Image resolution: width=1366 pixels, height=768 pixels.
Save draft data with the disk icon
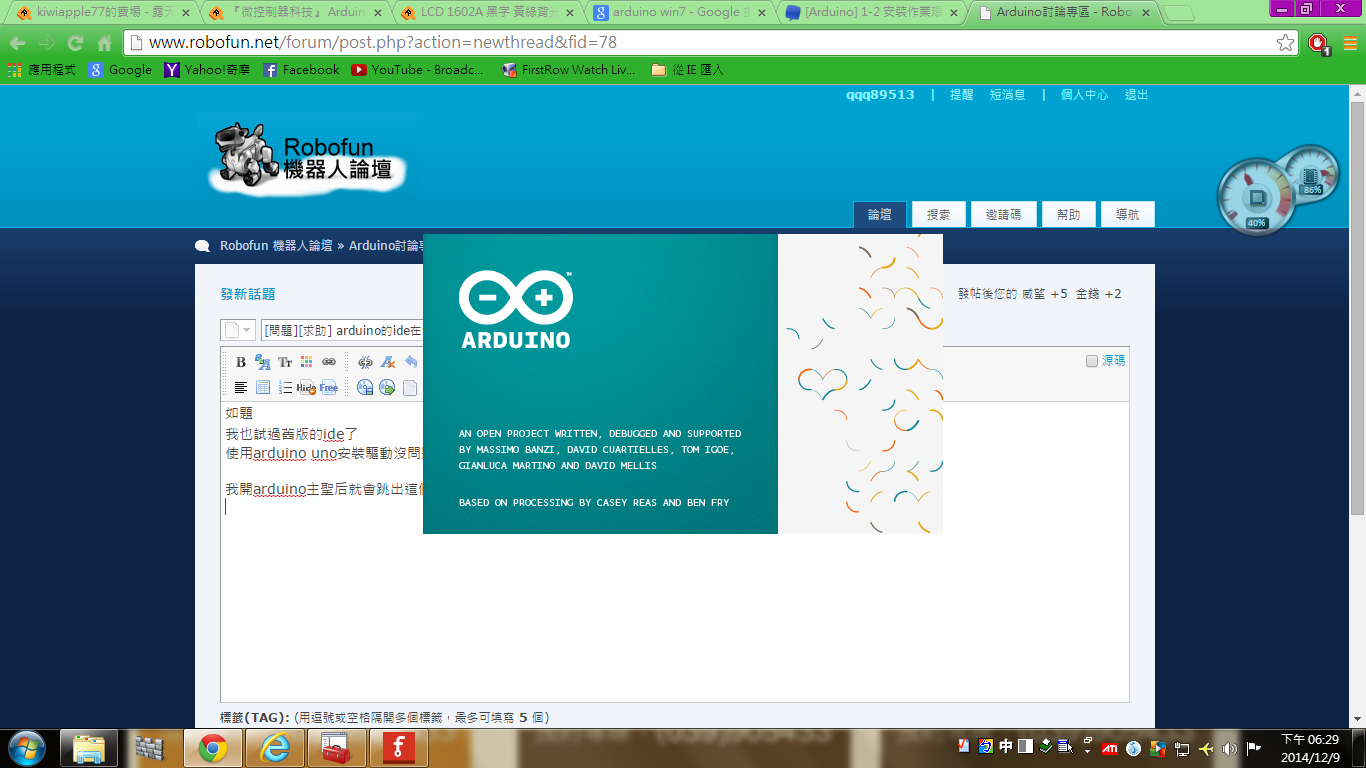[365, 387]
